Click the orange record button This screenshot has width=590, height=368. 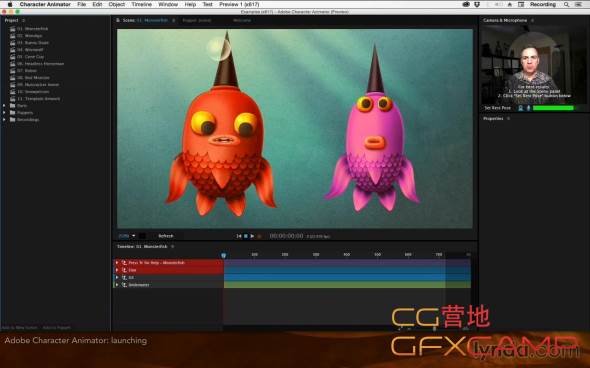click(259, 236)
